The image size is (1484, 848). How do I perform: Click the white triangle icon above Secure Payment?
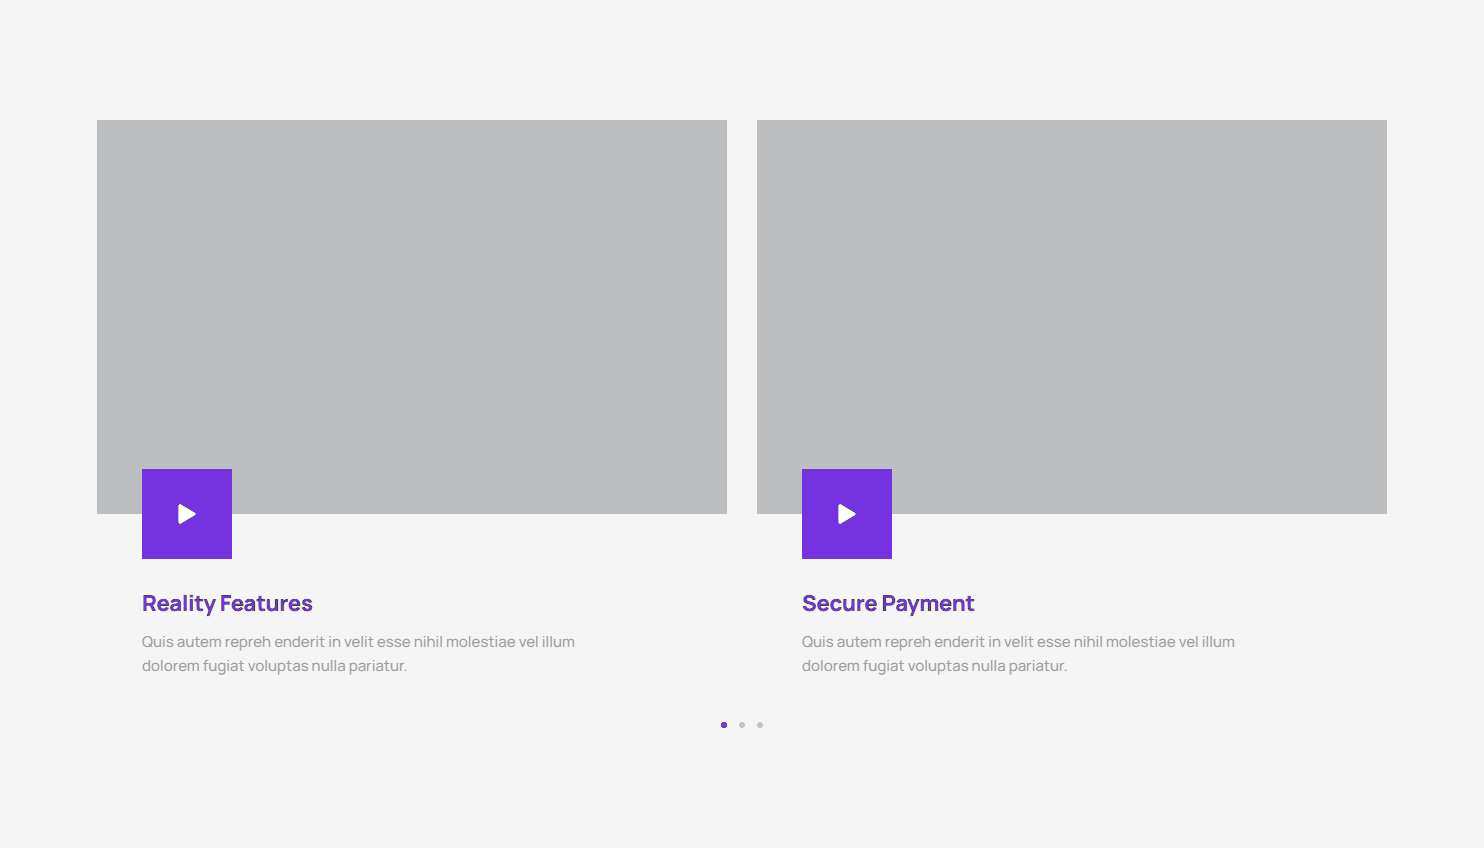pos(847,514)
